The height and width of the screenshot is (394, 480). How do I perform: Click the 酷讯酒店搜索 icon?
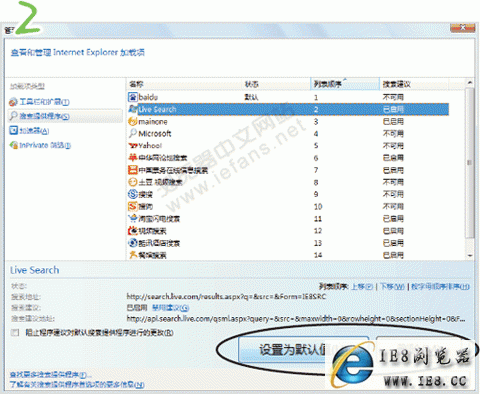coord(133,243)
